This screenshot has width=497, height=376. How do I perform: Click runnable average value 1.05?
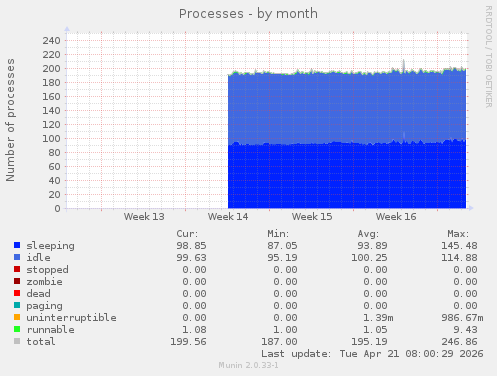375,330
